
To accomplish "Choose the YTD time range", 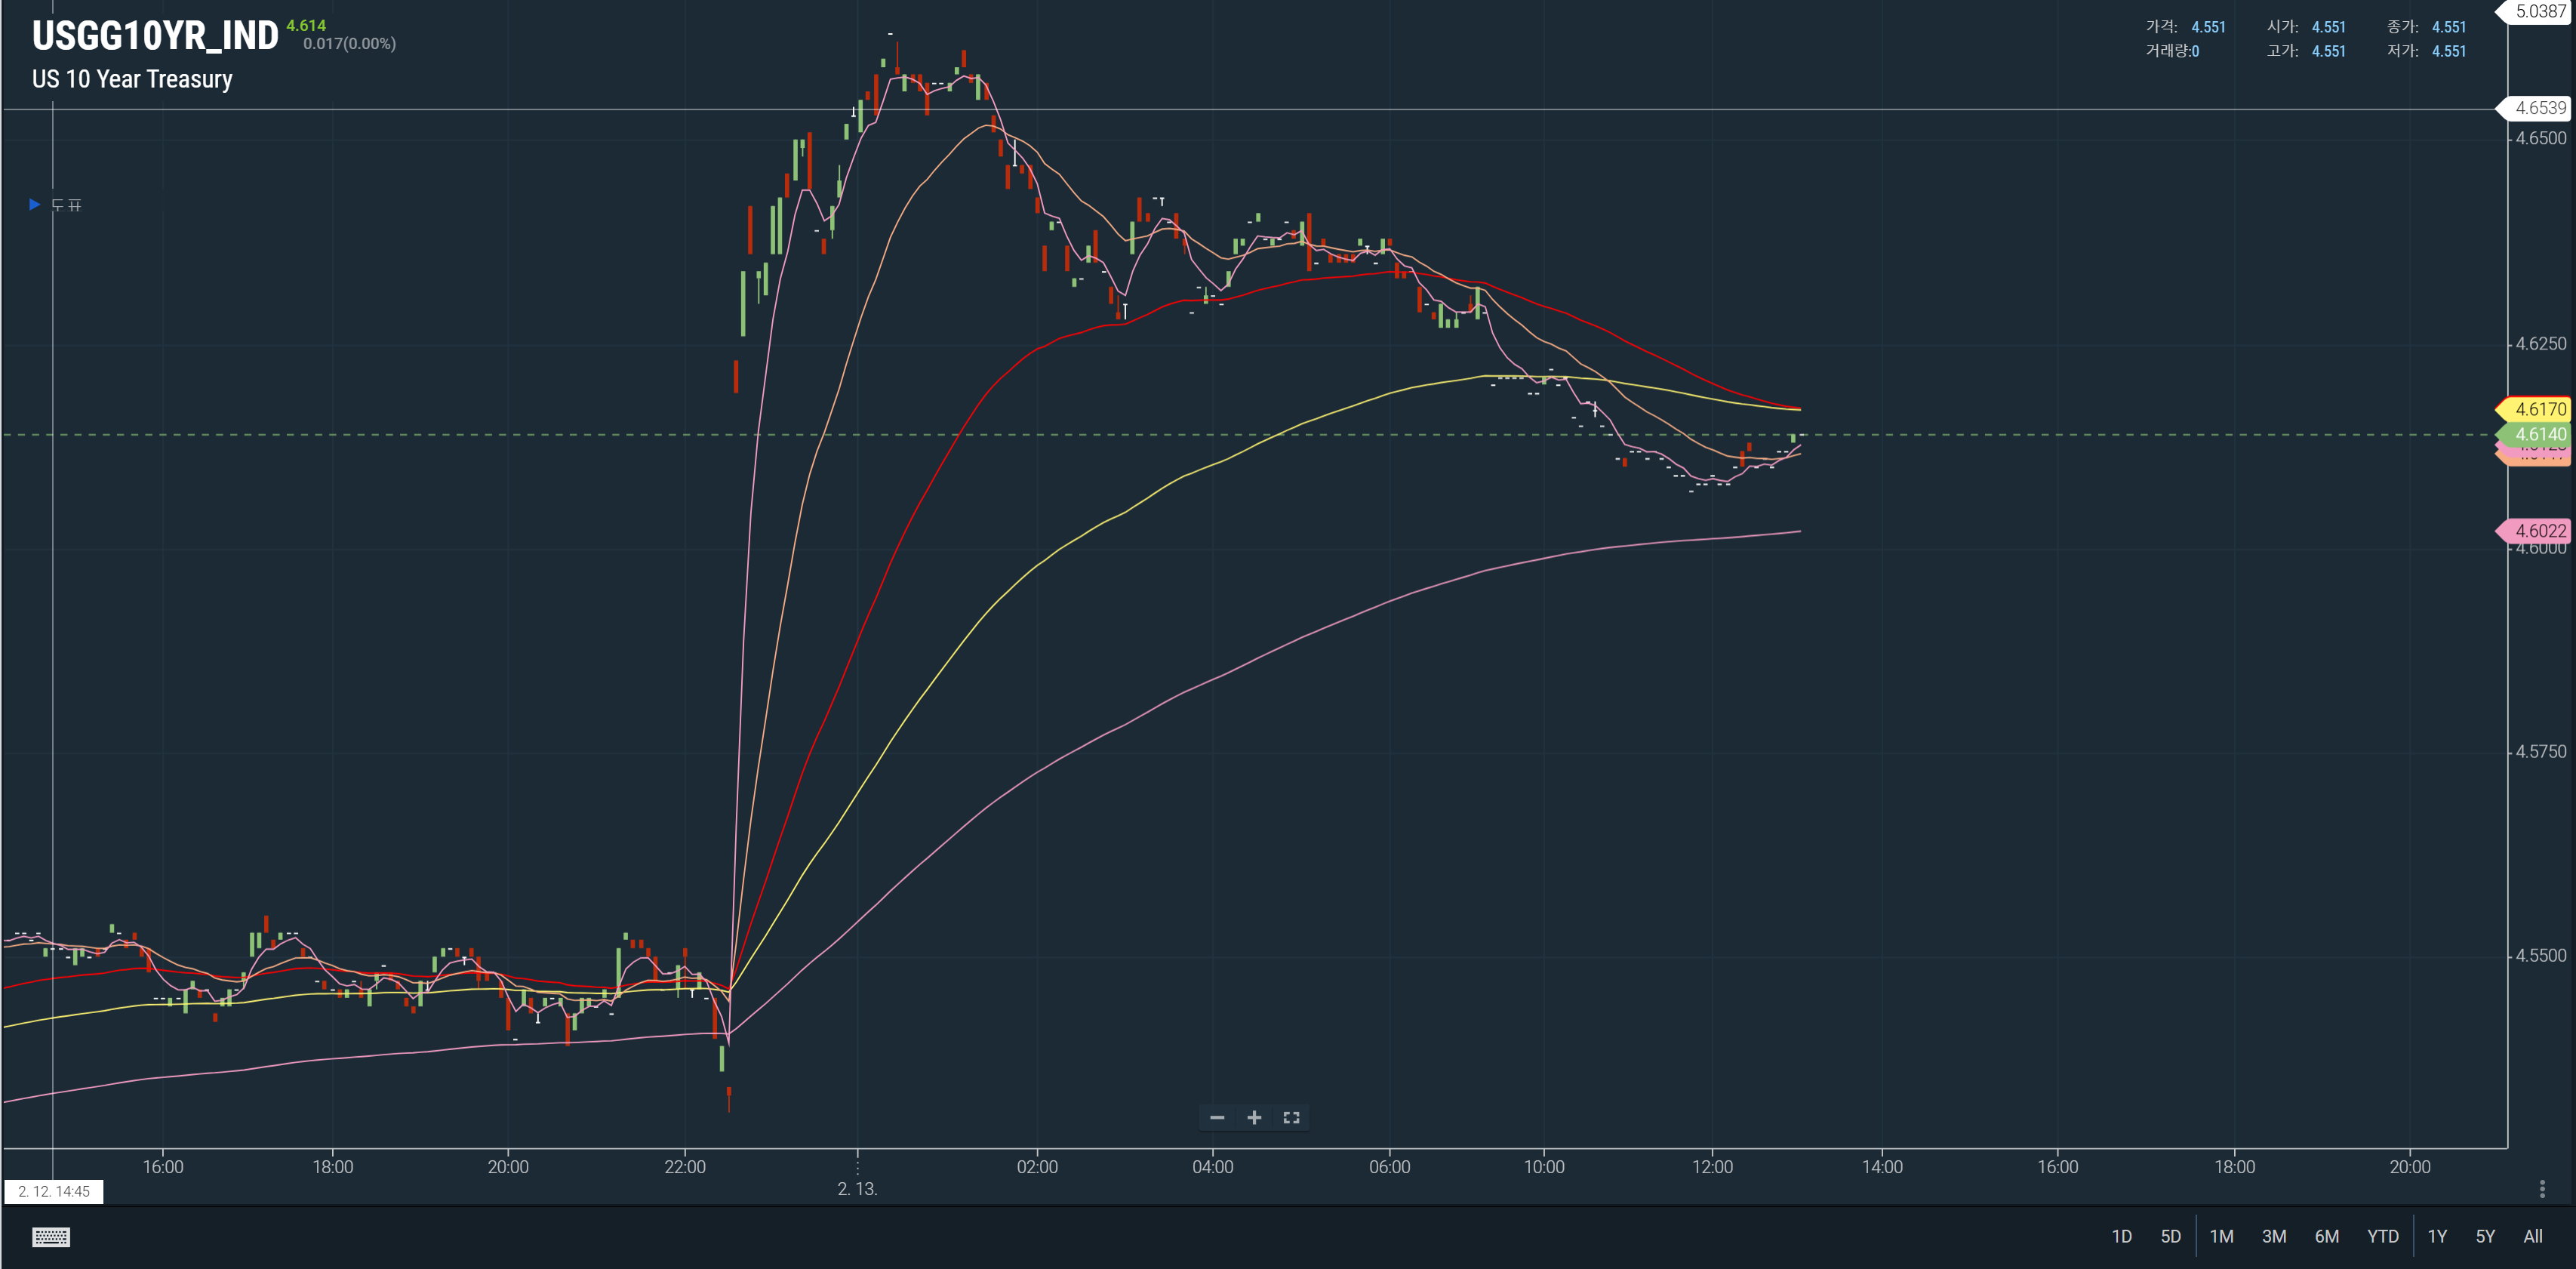I will coord(2383,1236).
